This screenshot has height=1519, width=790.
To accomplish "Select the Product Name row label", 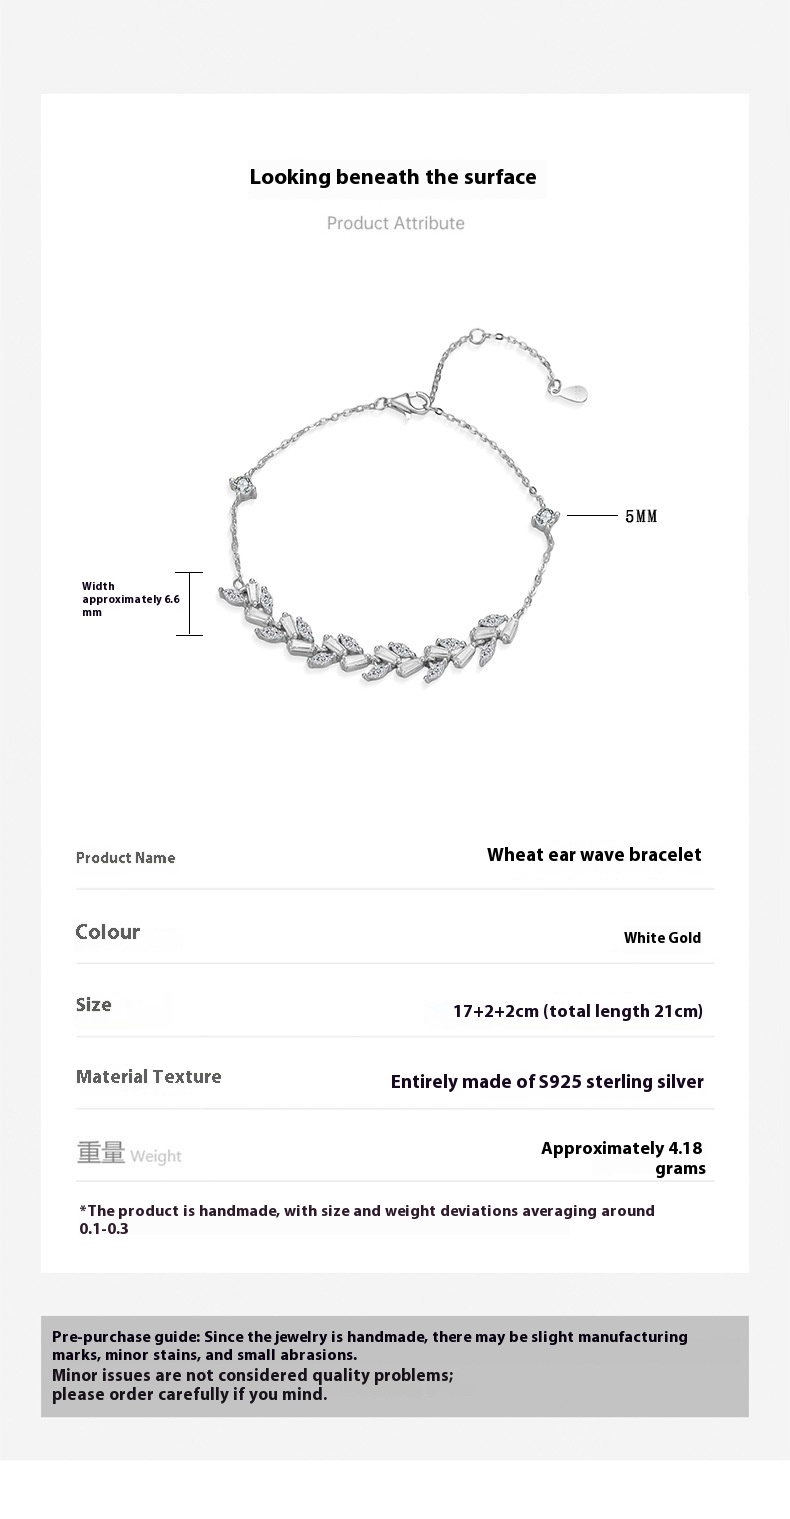I will (x=126, y=858).
